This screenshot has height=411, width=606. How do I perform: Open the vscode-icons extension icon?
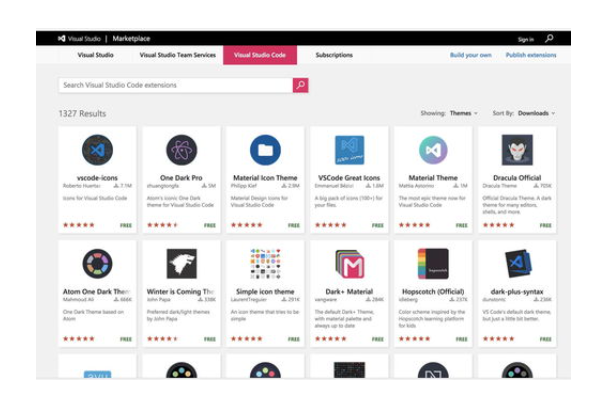tap(97, 150)
